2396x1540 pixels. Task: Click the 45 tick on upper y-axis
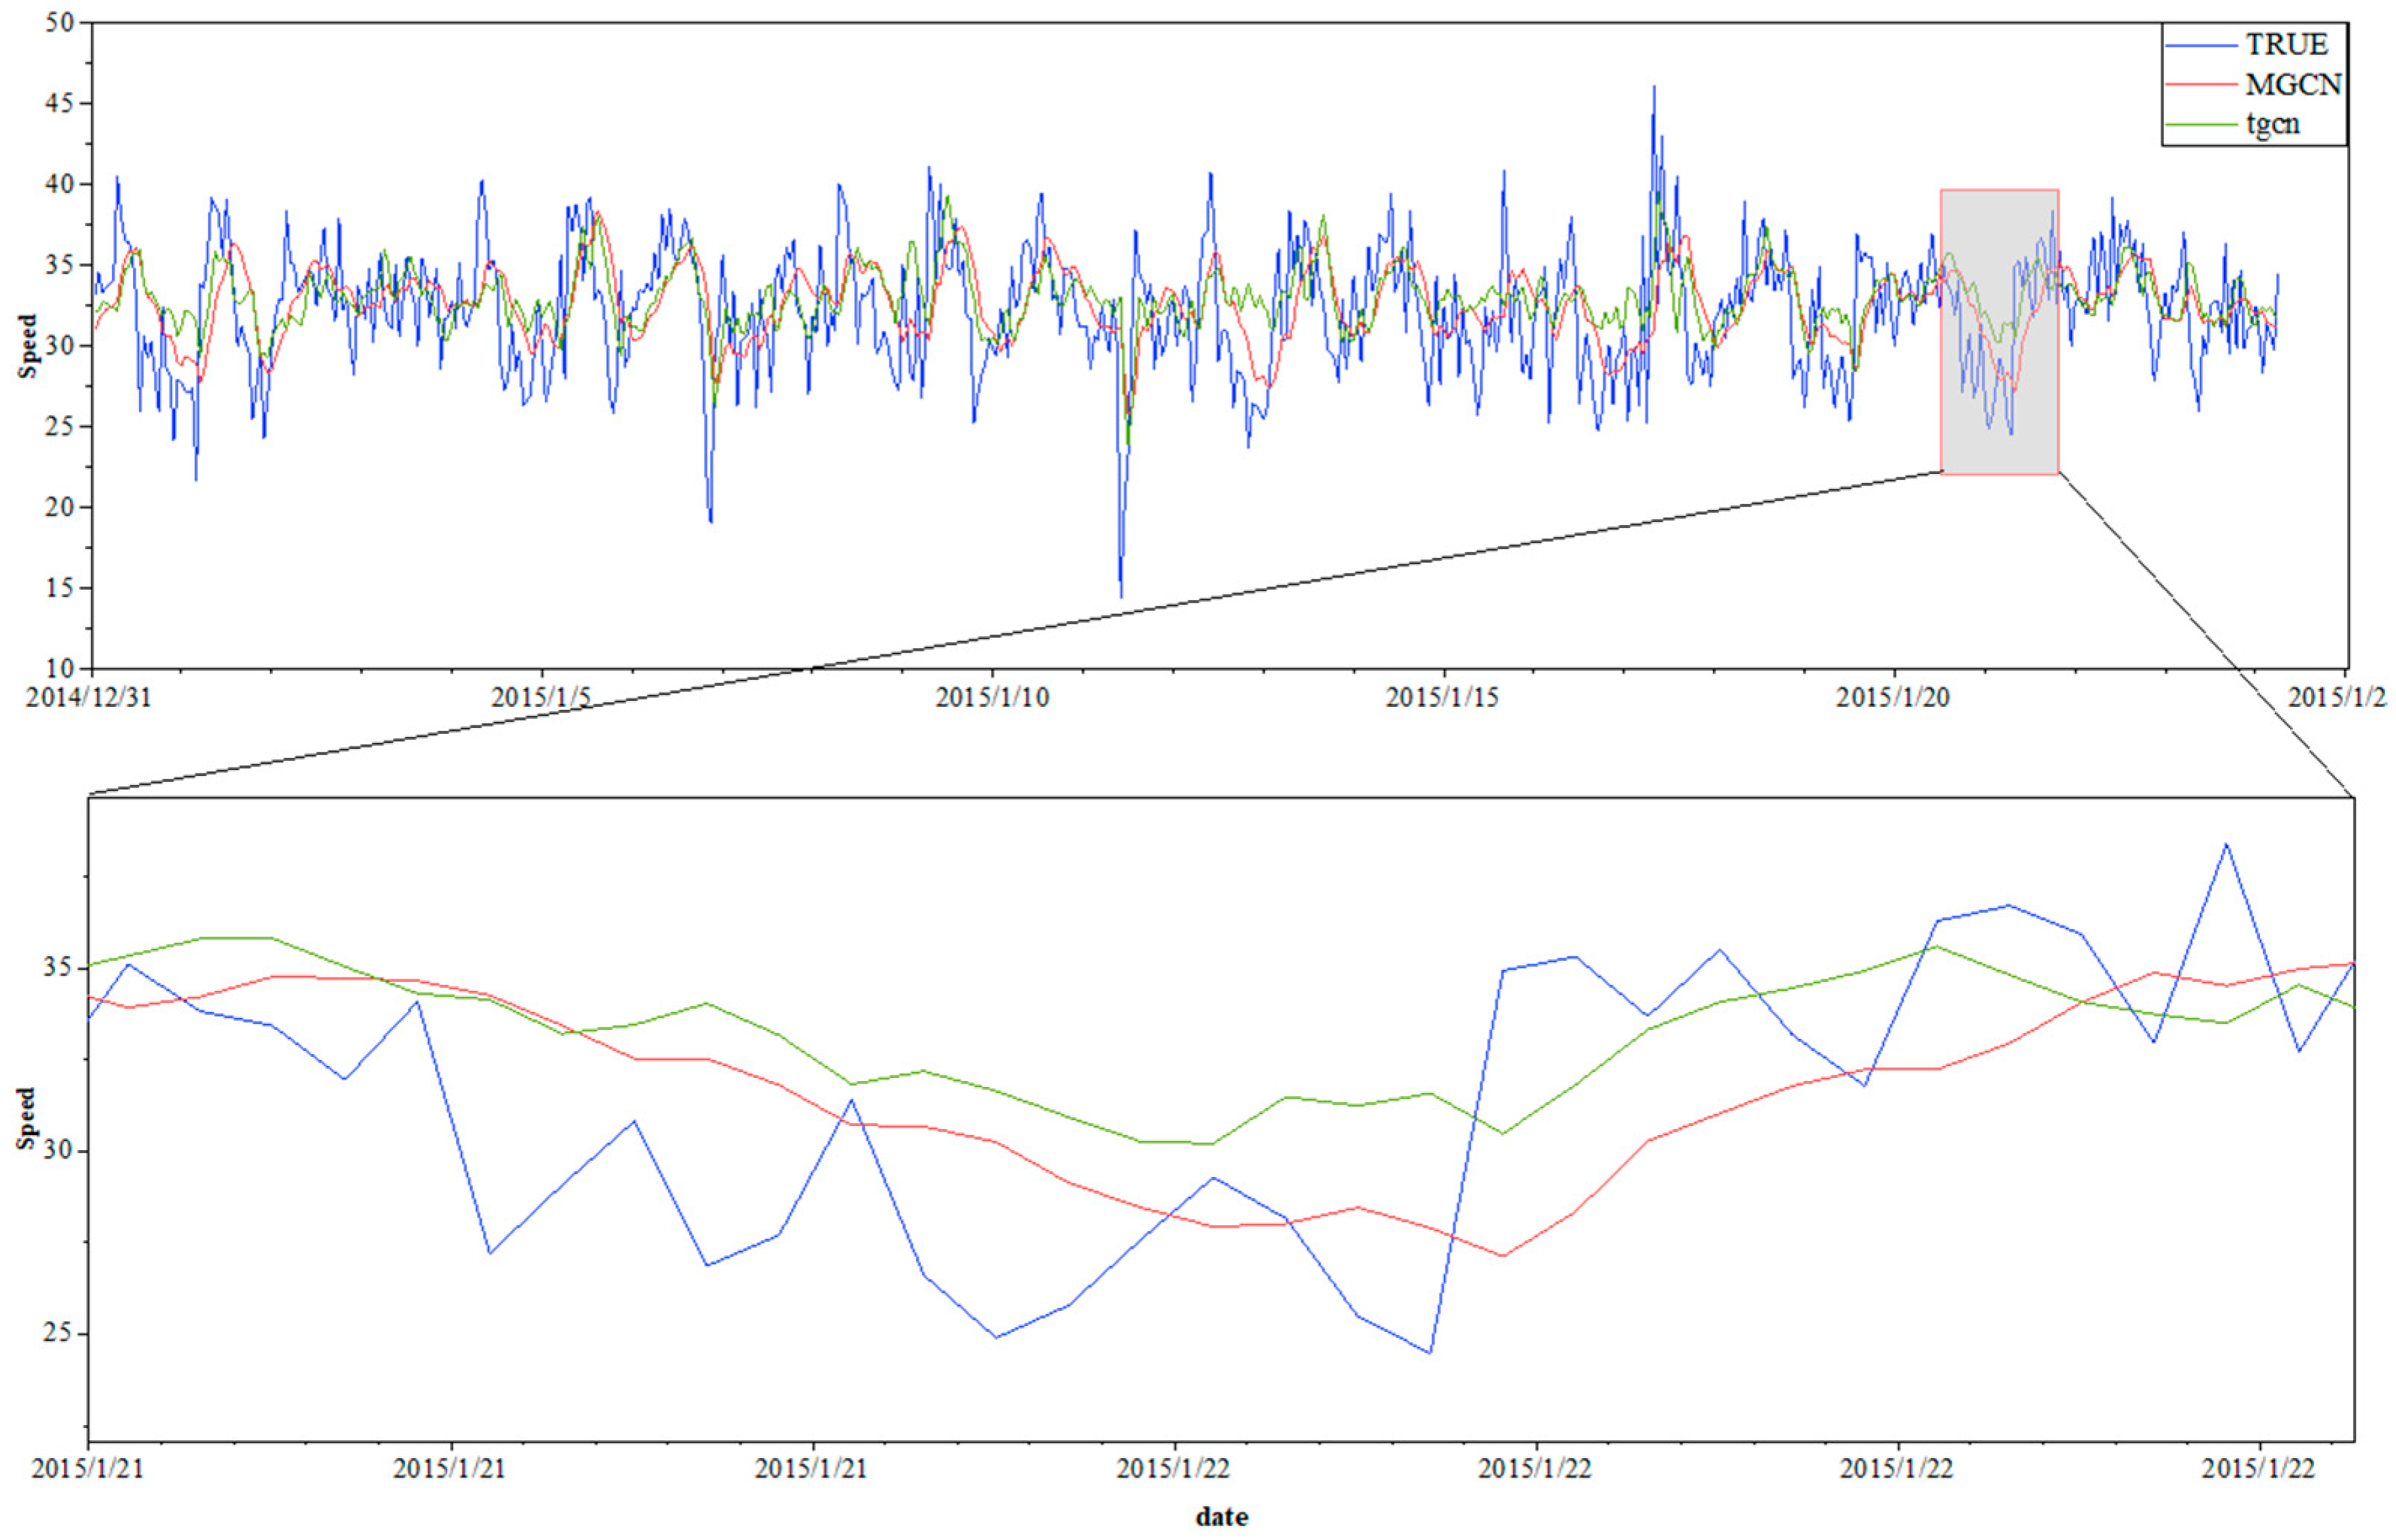60,103
